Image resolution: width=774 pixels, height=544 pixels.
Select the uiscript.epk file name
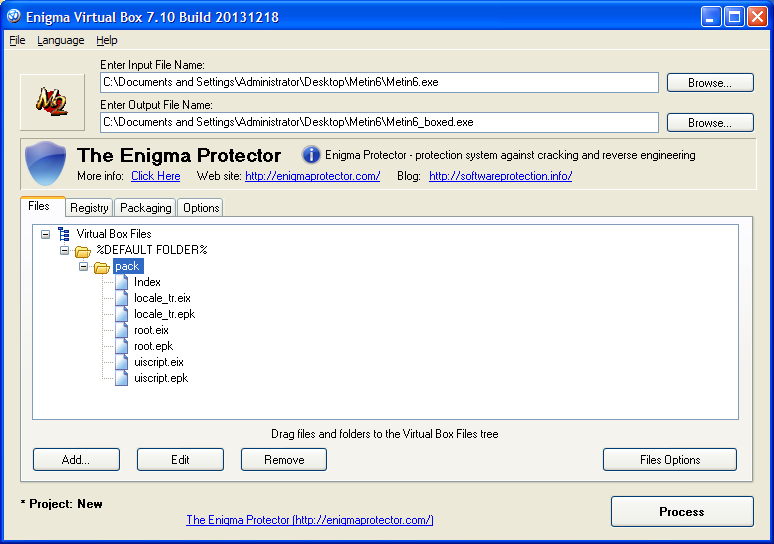point(161,378)
